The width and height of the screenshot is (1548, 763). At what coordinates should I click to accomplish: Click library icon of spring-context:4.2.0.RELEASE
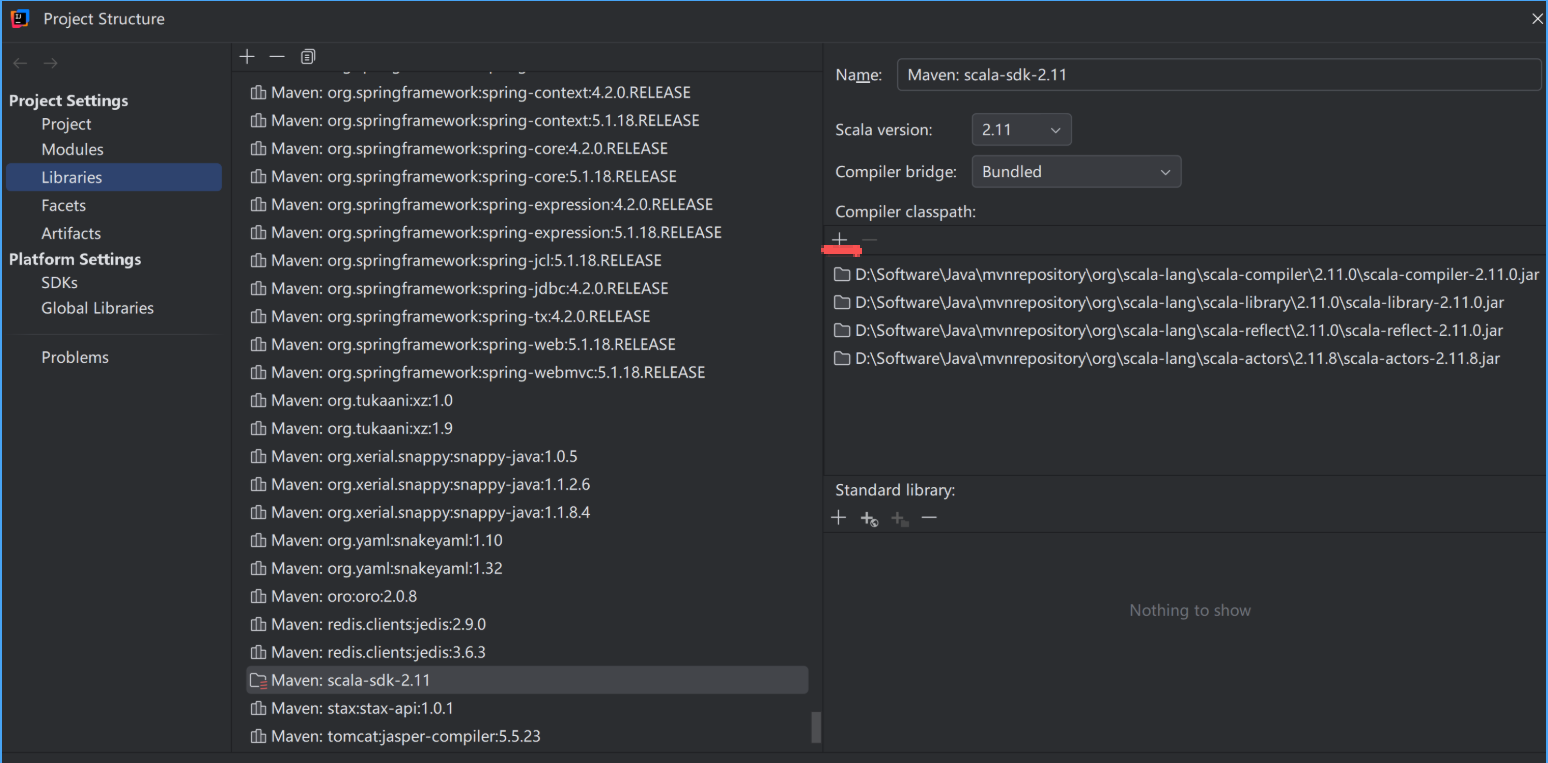coord(258,92)
